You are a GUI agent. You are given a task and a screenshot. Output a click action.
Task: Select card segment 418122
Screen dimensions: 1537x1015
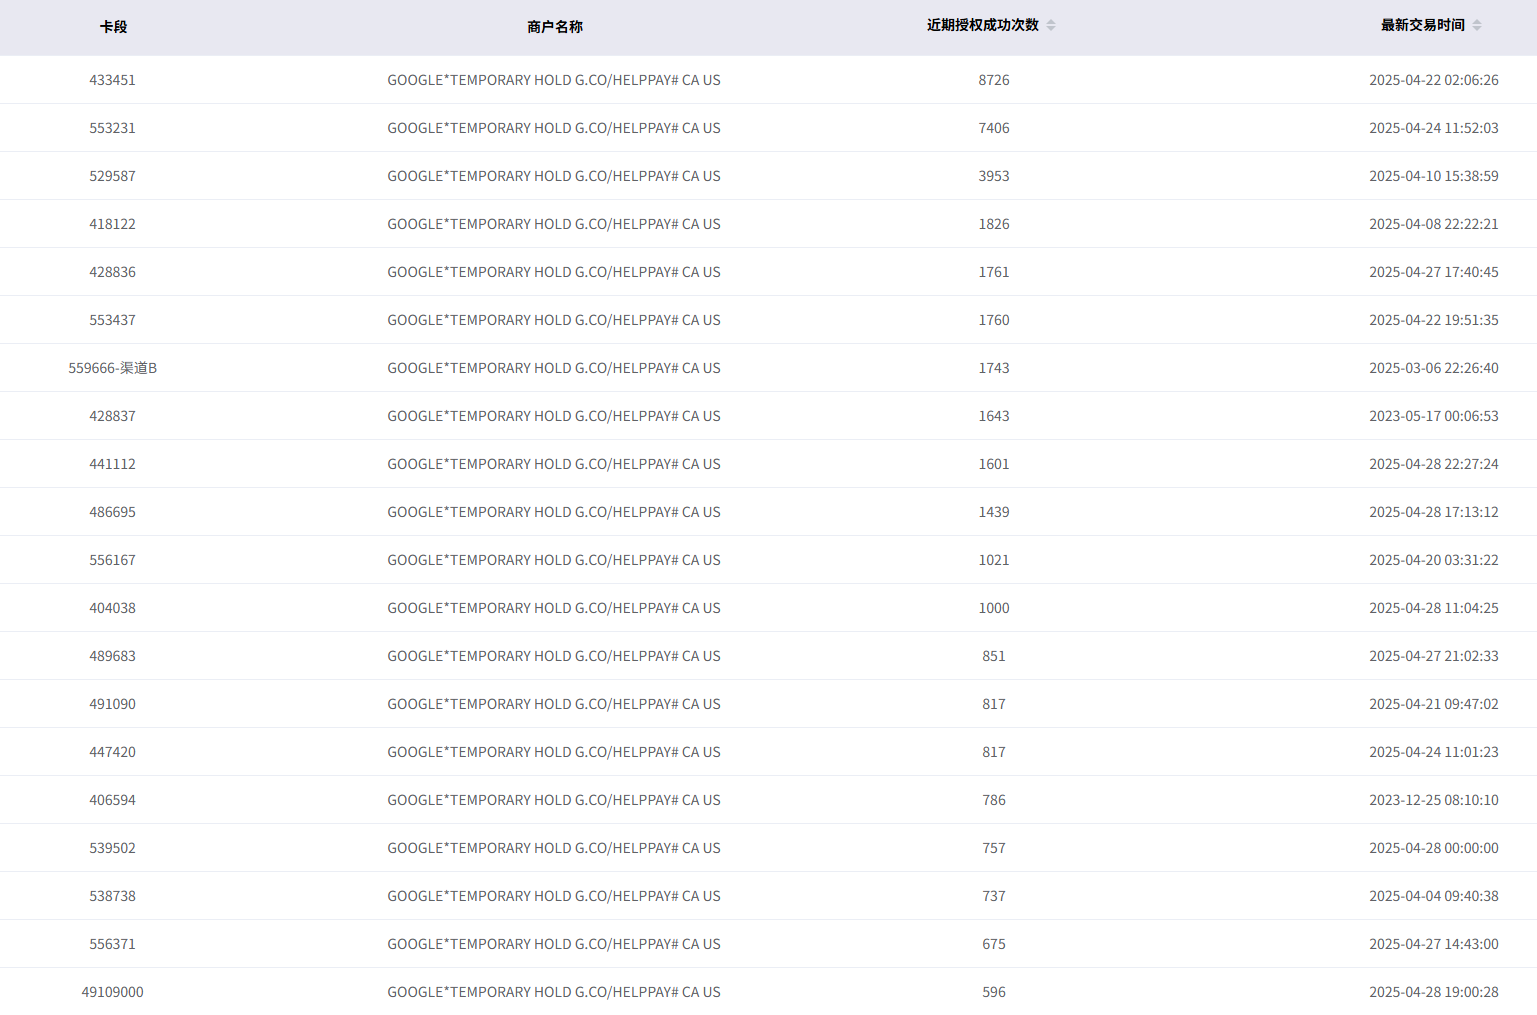(112, 224)
